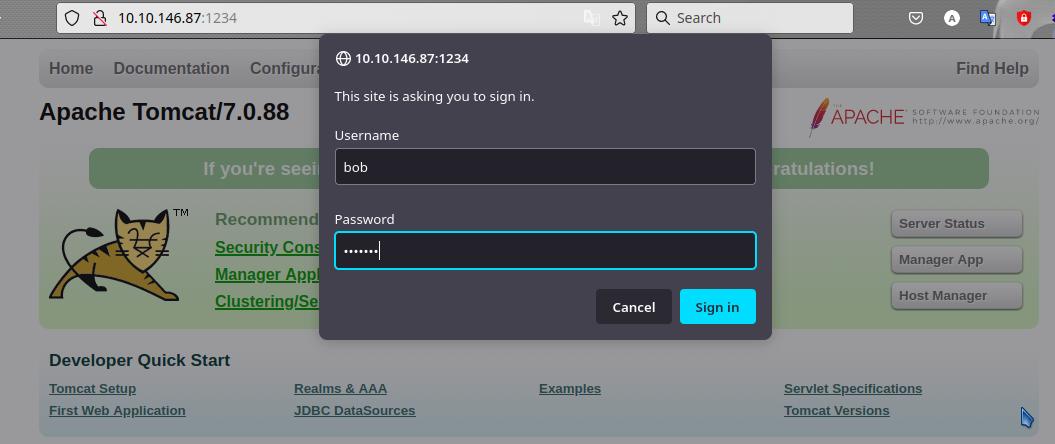Open the round A extension icon

point(951,18)
